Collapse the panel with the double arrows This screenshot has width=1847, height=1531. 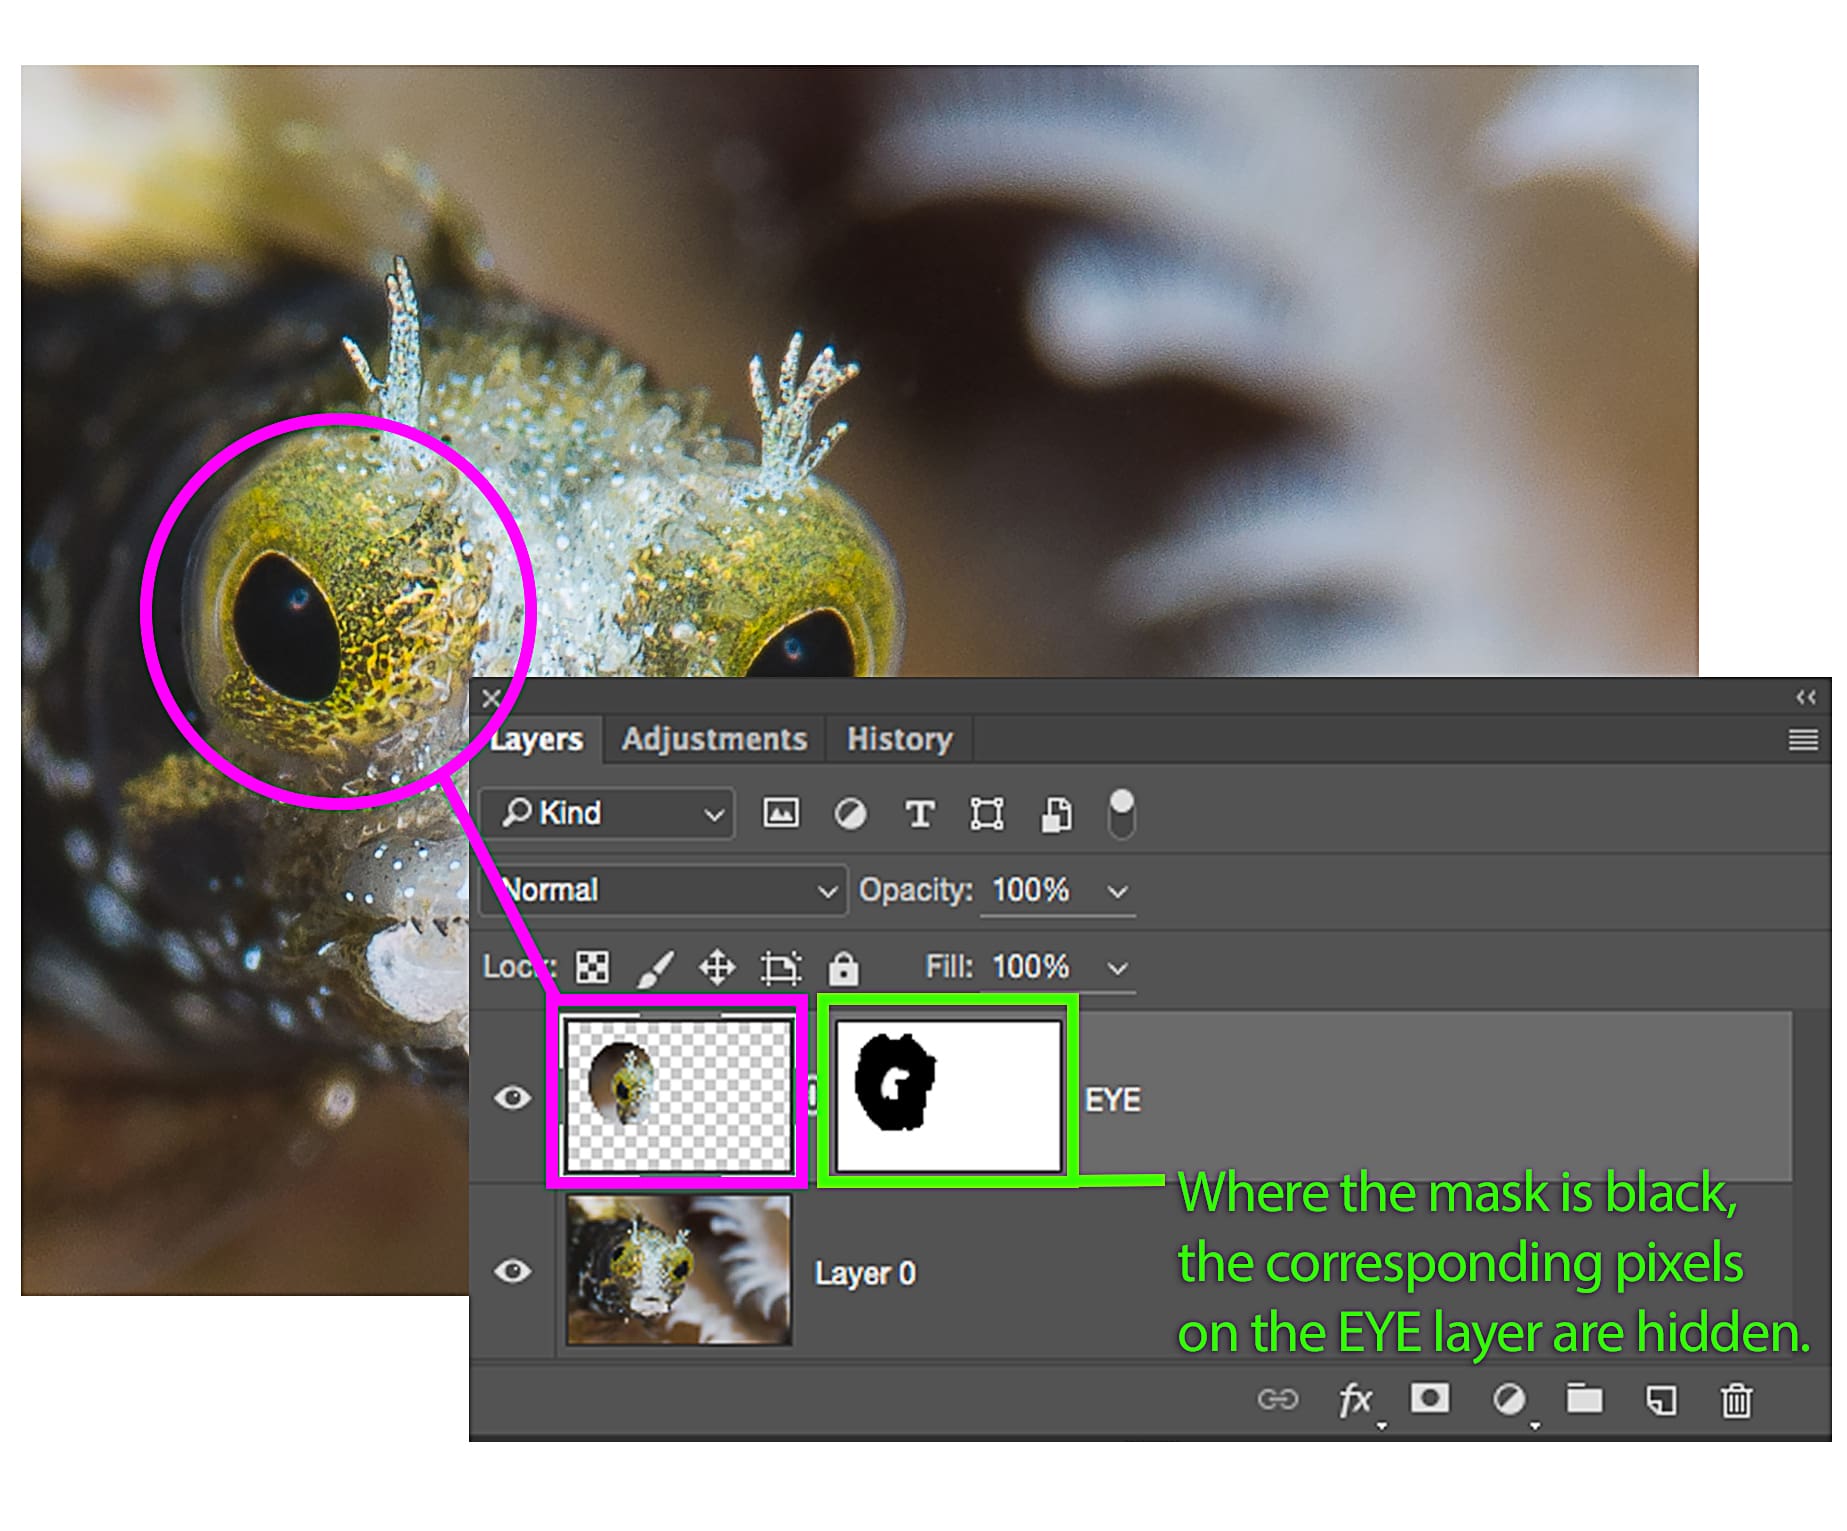pyautogui.click(x=1804, y=697)
